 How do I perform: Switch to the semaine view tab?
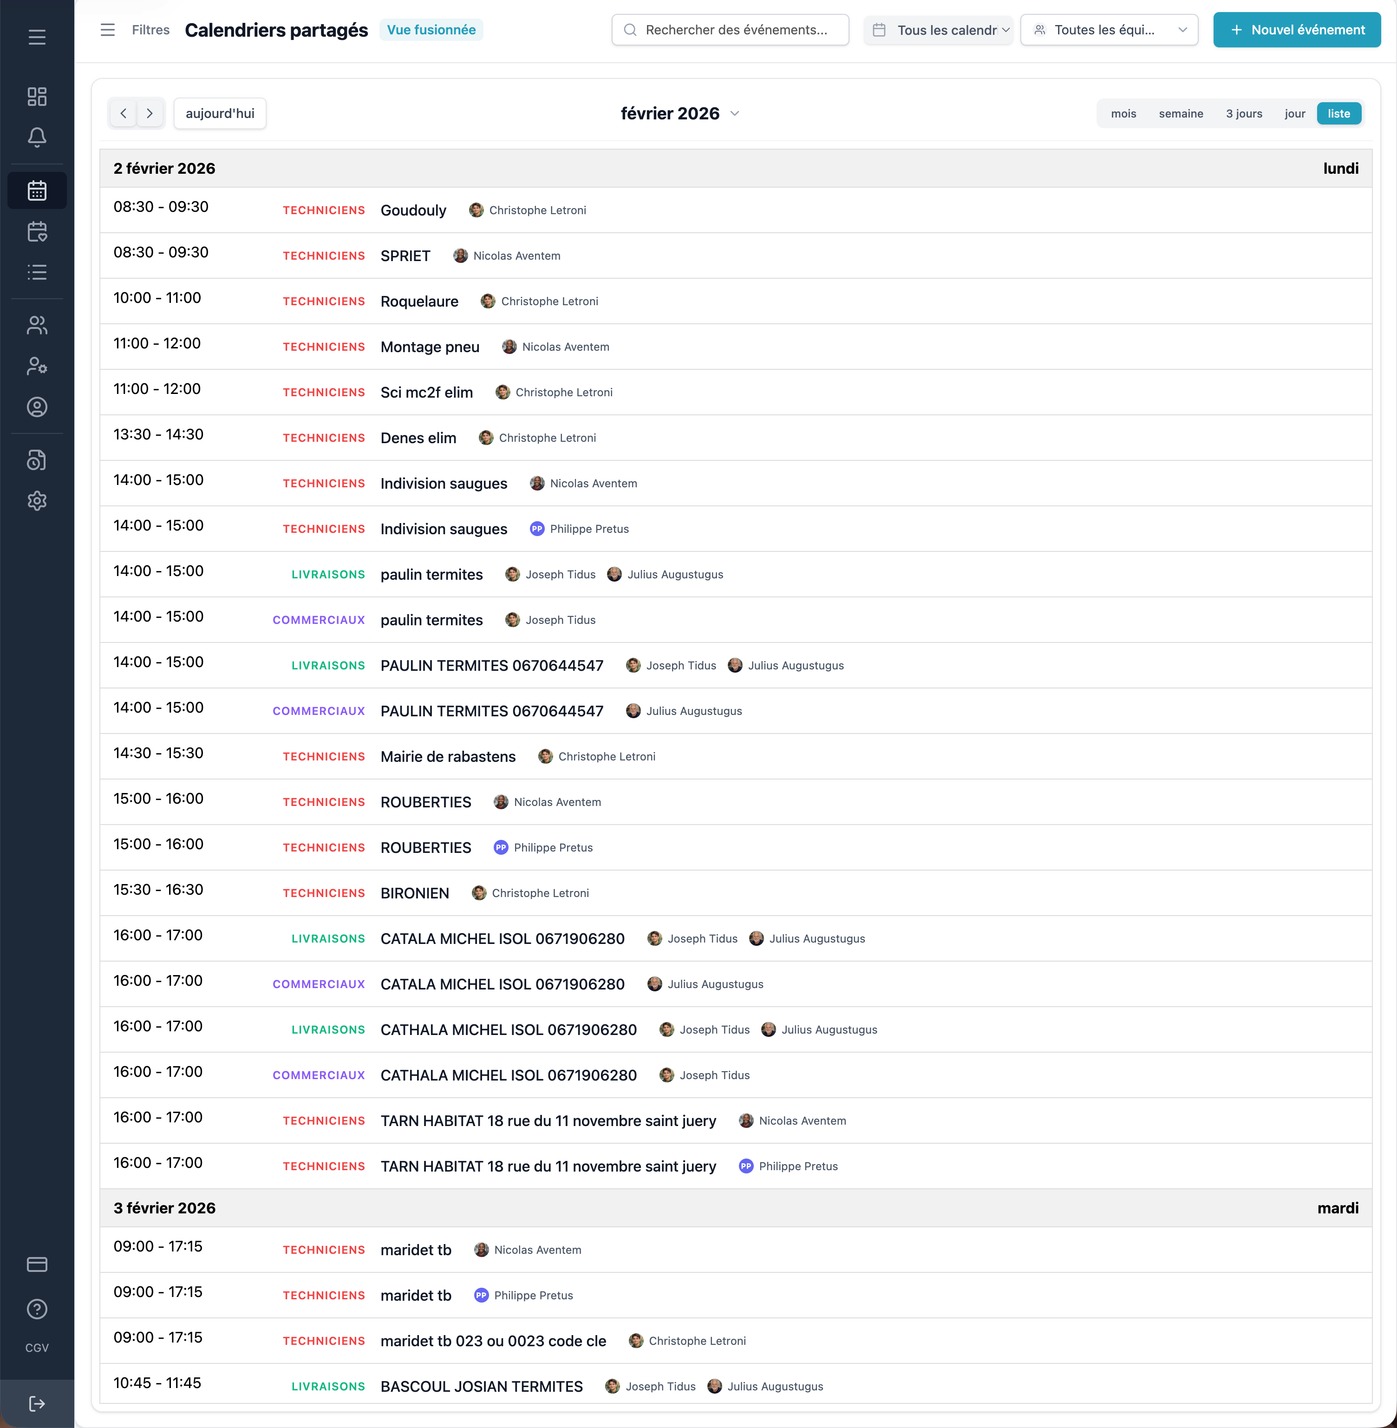(x=1180, y=114)
